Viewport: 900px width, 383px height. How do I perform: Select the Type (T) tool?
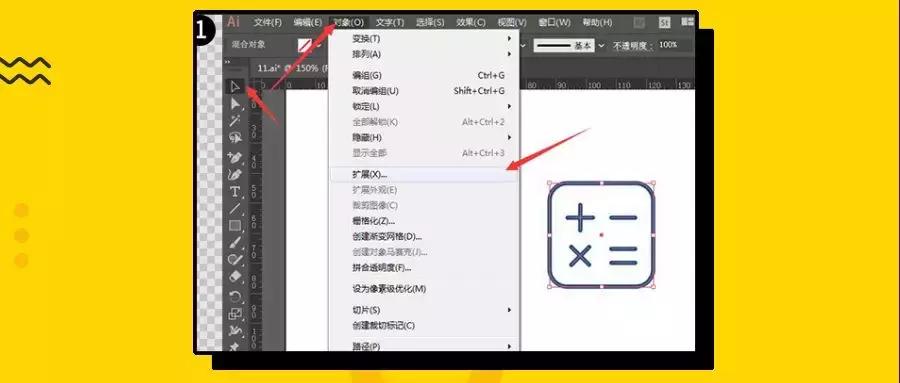click(x=235, y=192)
